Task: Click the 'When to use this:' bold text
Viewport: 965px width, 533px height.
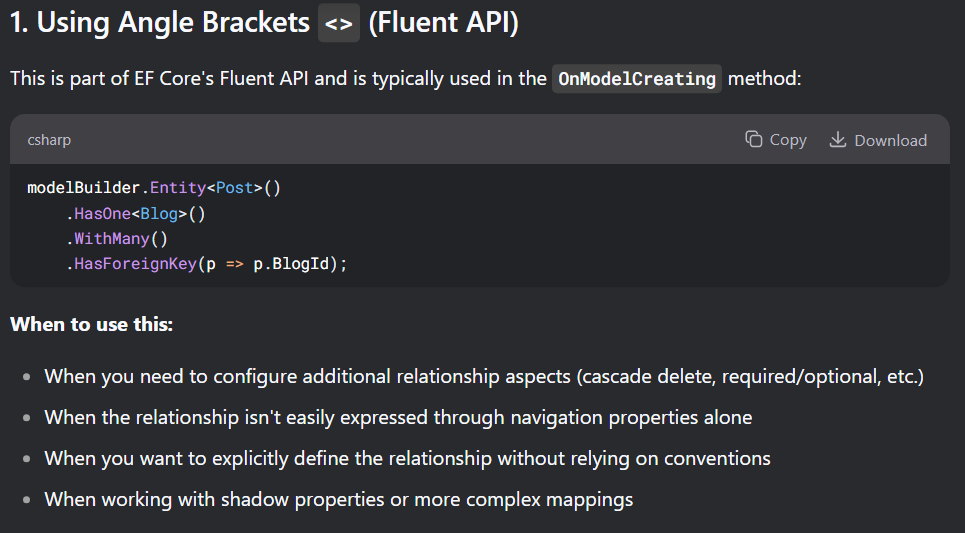Action: click(92, 325)
